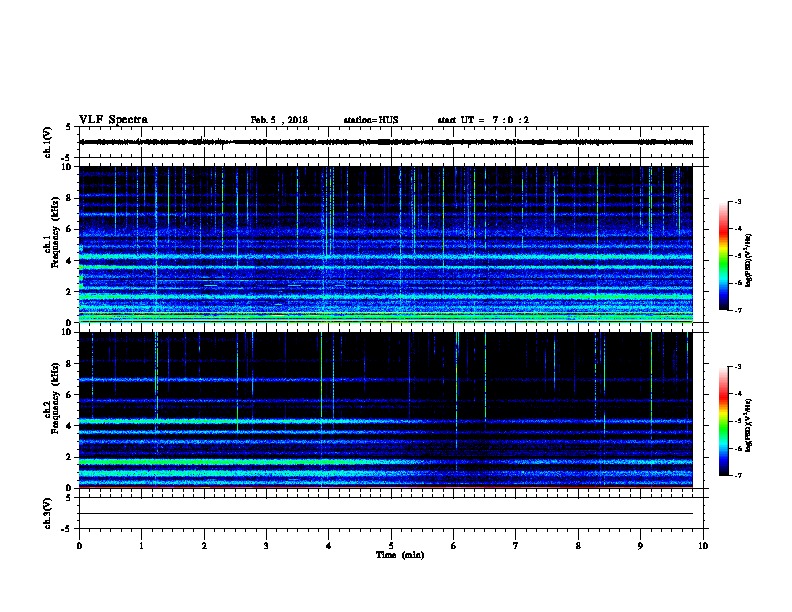Select the ch.2 "Frequency (kHz)" axis label
This screenshot has width=792, height=612.
click(x=55, y=398)
